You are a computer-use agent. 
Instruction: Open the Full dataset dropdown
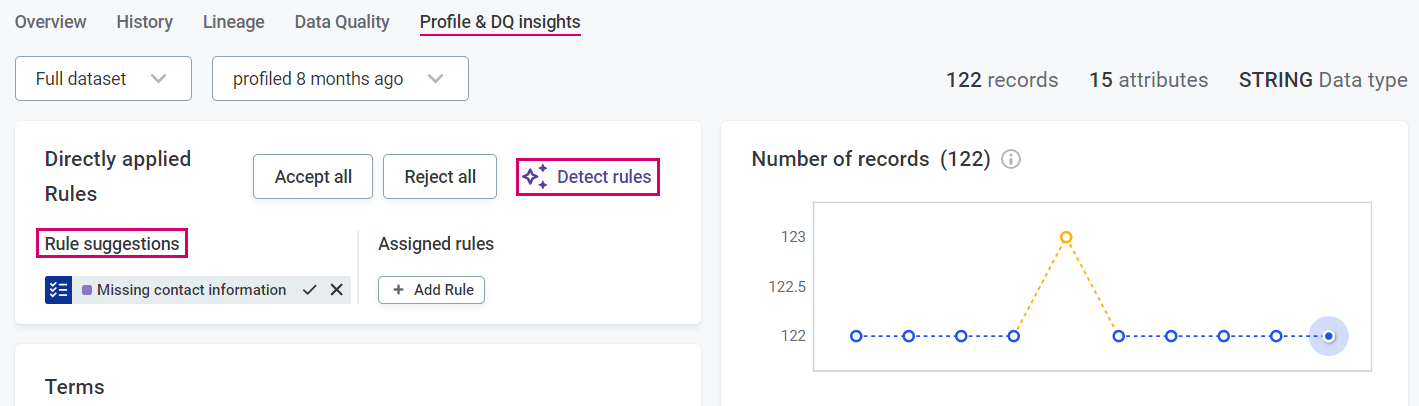(103, 79)
